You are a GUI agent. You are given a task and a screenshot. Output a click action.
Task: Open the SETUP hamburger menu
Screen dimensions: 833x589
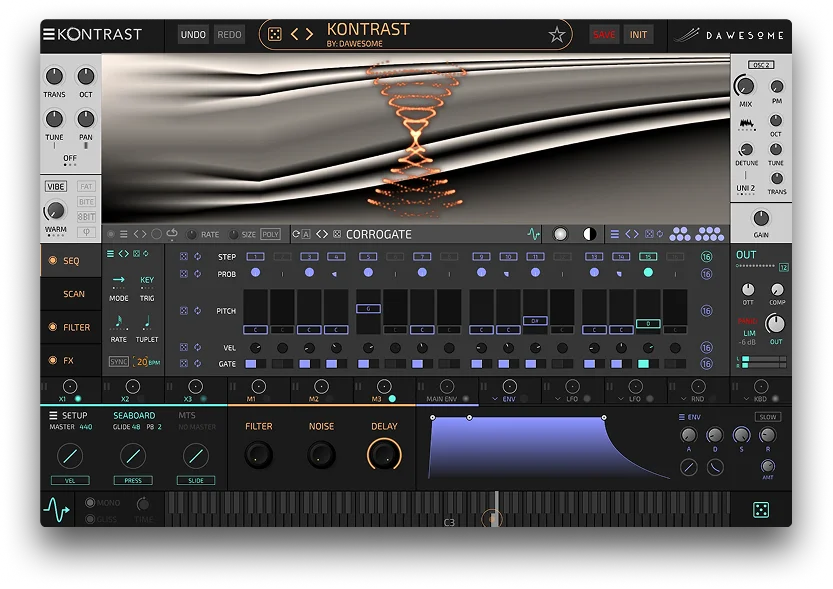click(x=53, y=415)
